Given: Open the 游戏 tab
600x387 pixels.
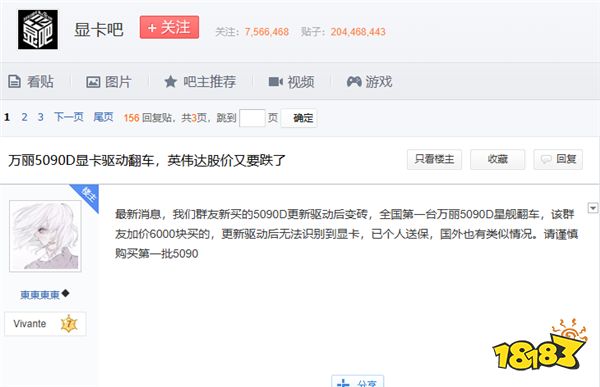Looking at the screenshot, I should pyautogui.click(x=369, y=82).
